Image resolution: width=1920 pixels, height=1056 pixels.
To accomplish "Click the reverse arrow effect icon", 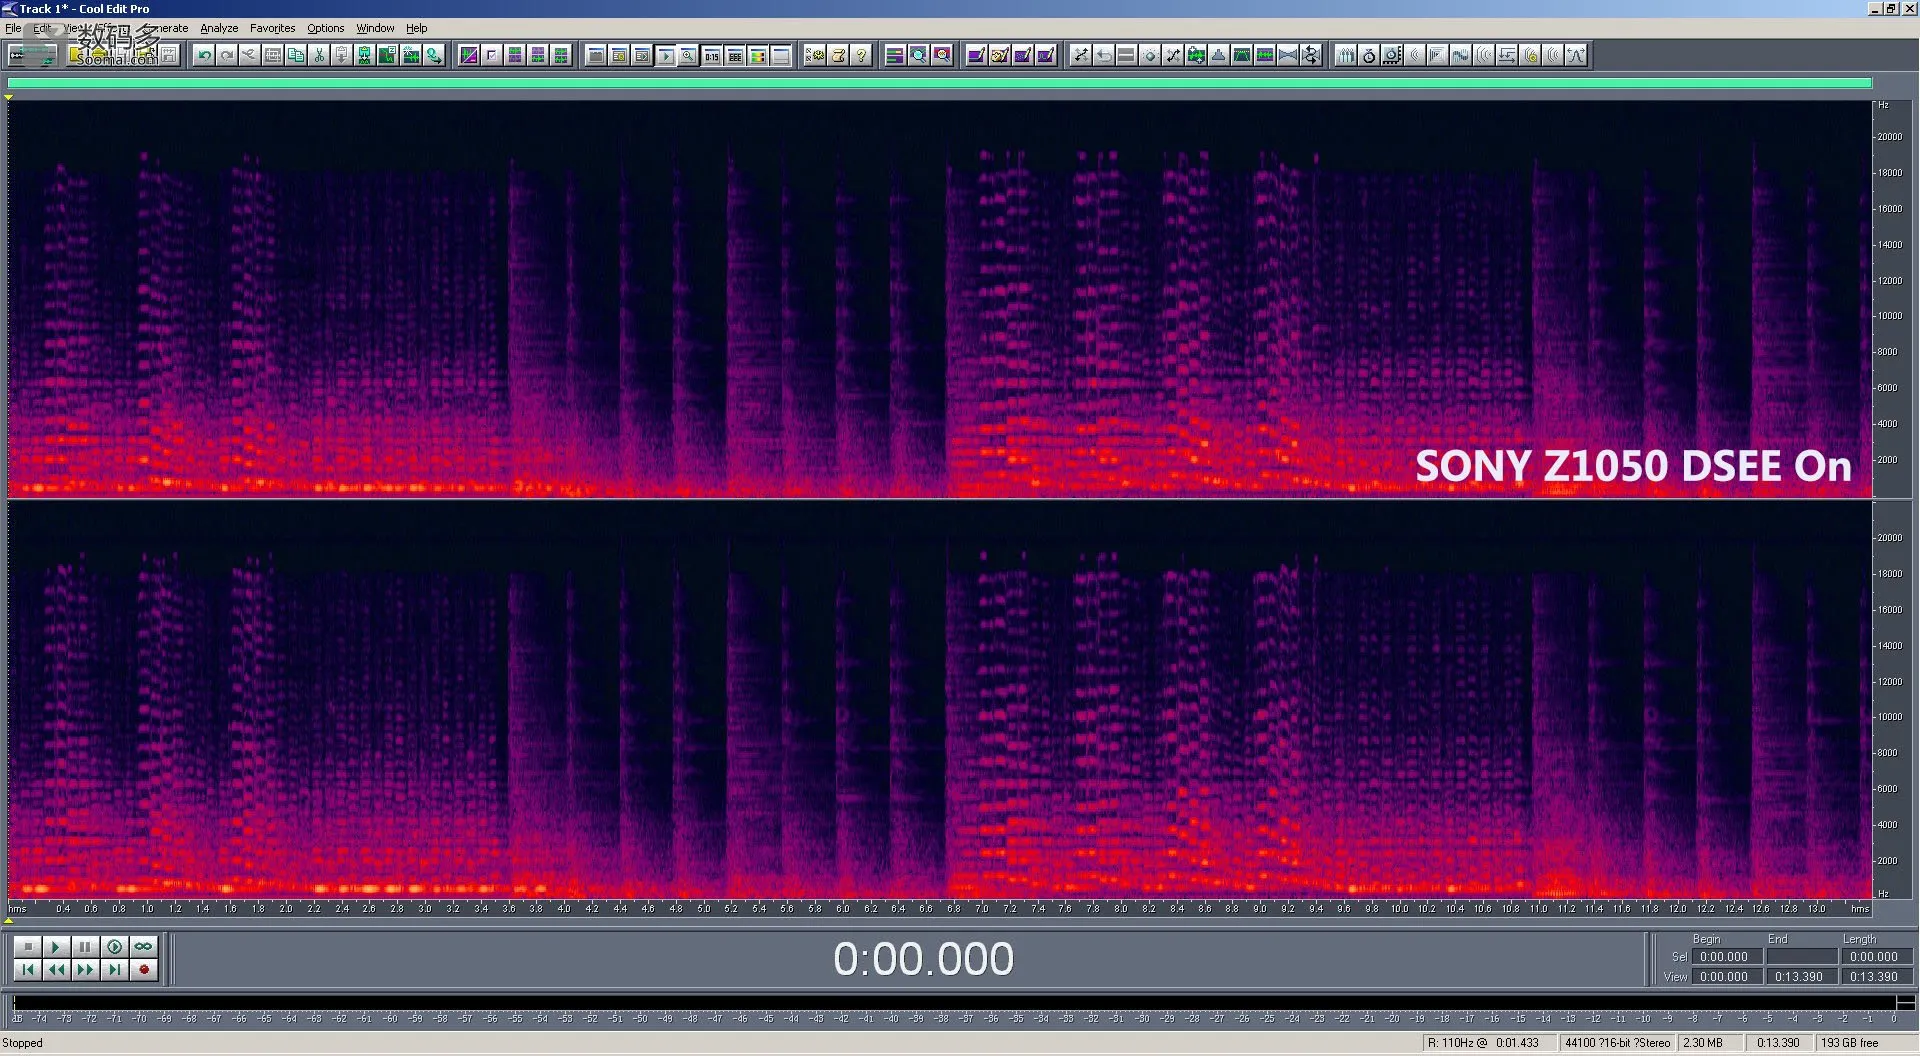I will [x=1103, y=55].
